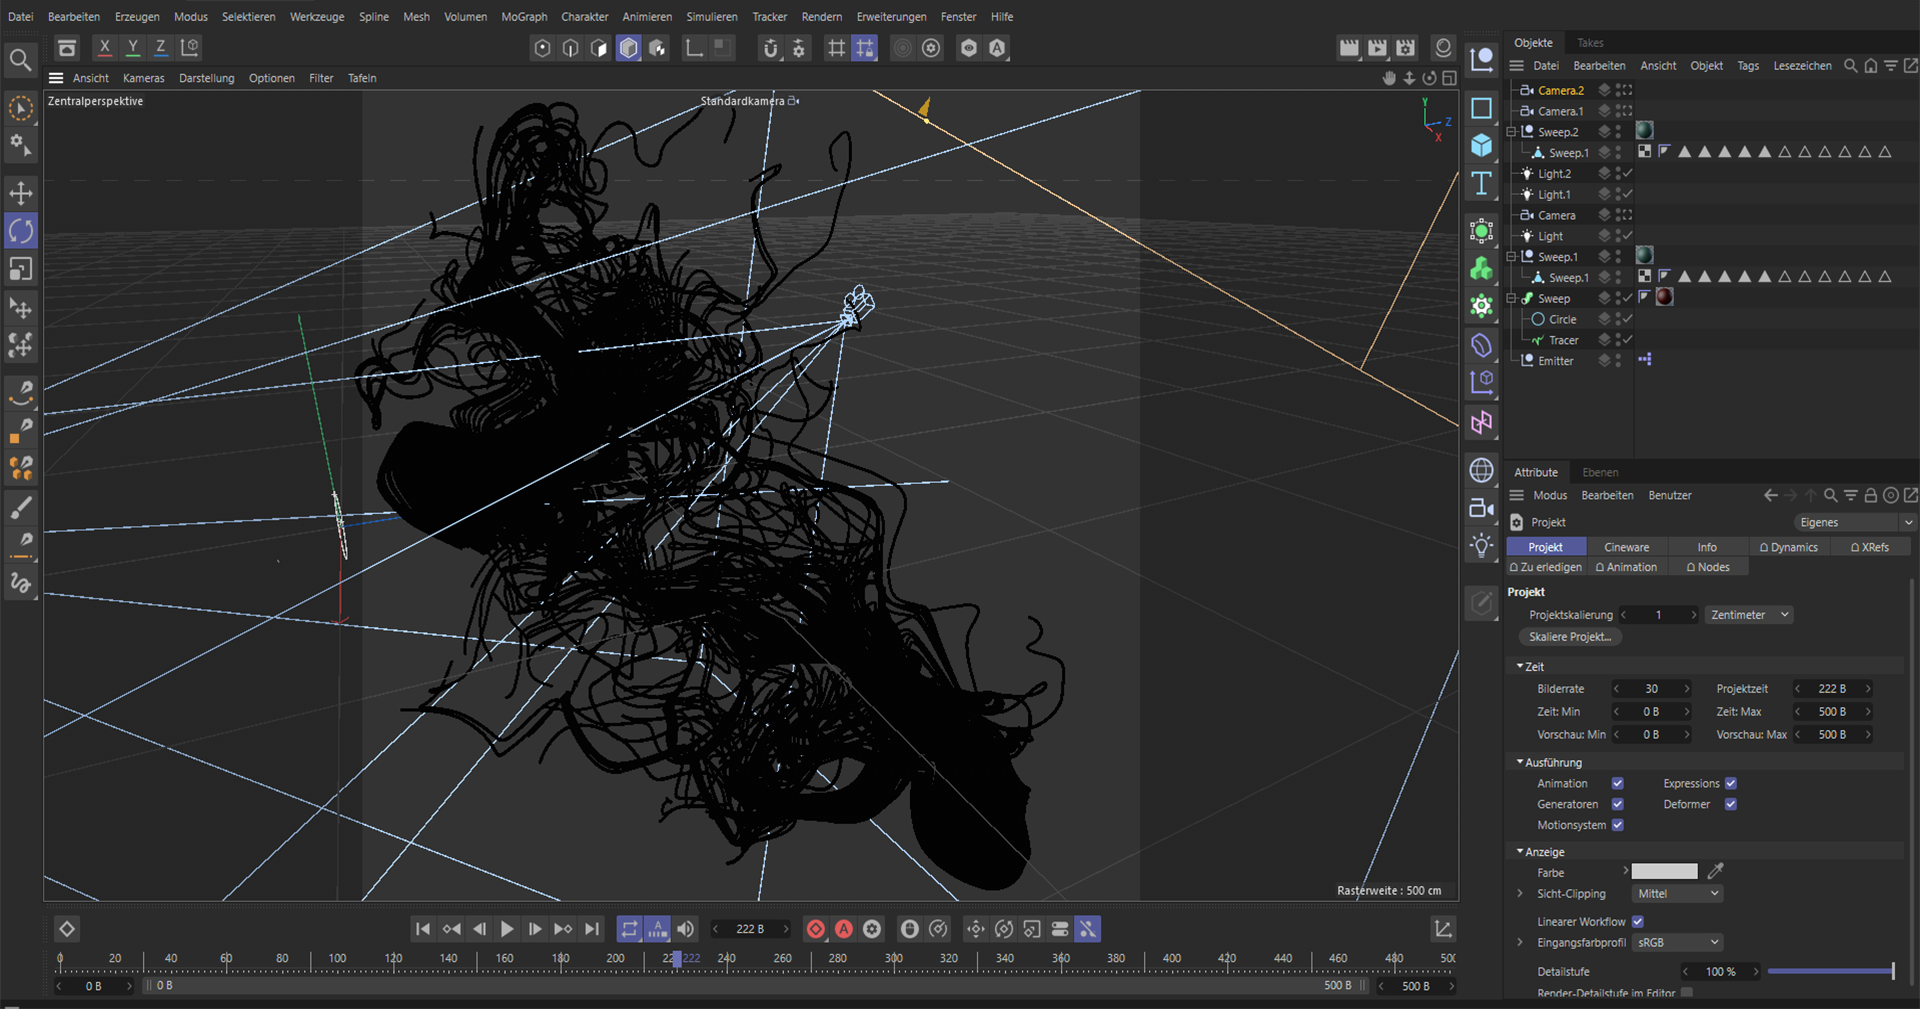
Task: Toggle Render-Detailstufe im Editor checkbox
Action: (x=1687, y=993)
